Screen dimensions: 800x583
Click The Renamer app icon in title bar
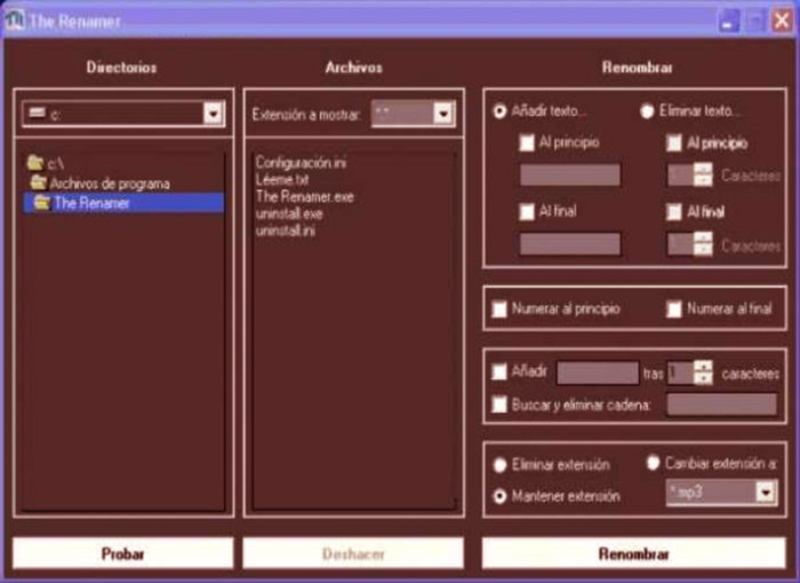pos(14,20)
